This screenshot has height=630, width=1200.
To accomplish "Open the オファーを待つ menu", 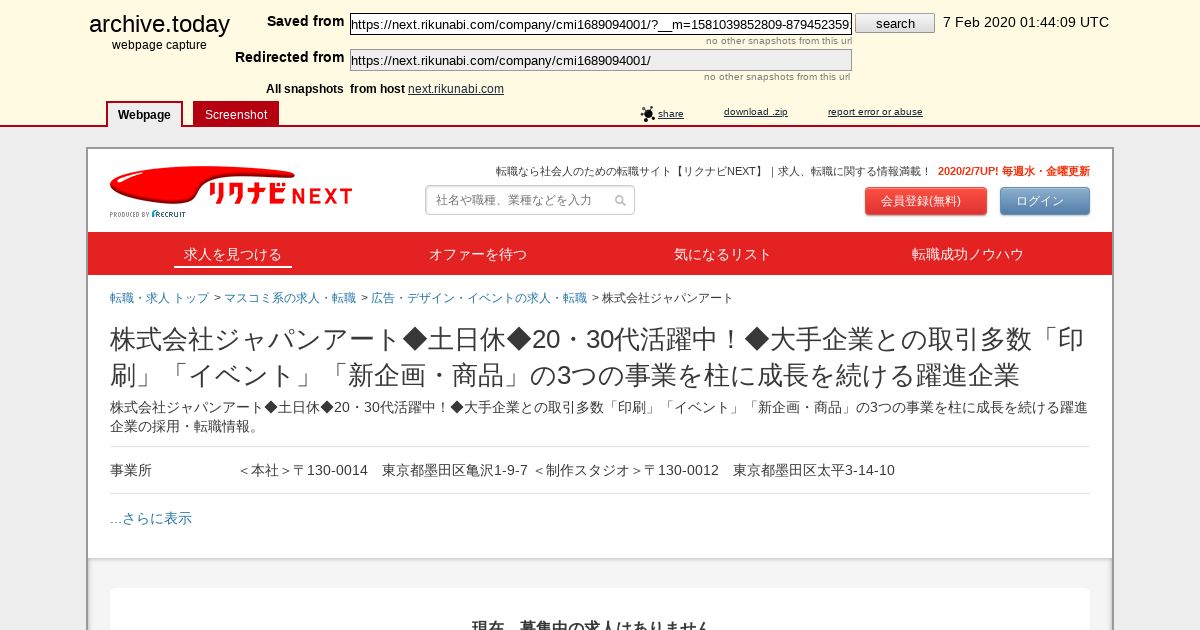I will pyautogui.click(x=478, y=254).
